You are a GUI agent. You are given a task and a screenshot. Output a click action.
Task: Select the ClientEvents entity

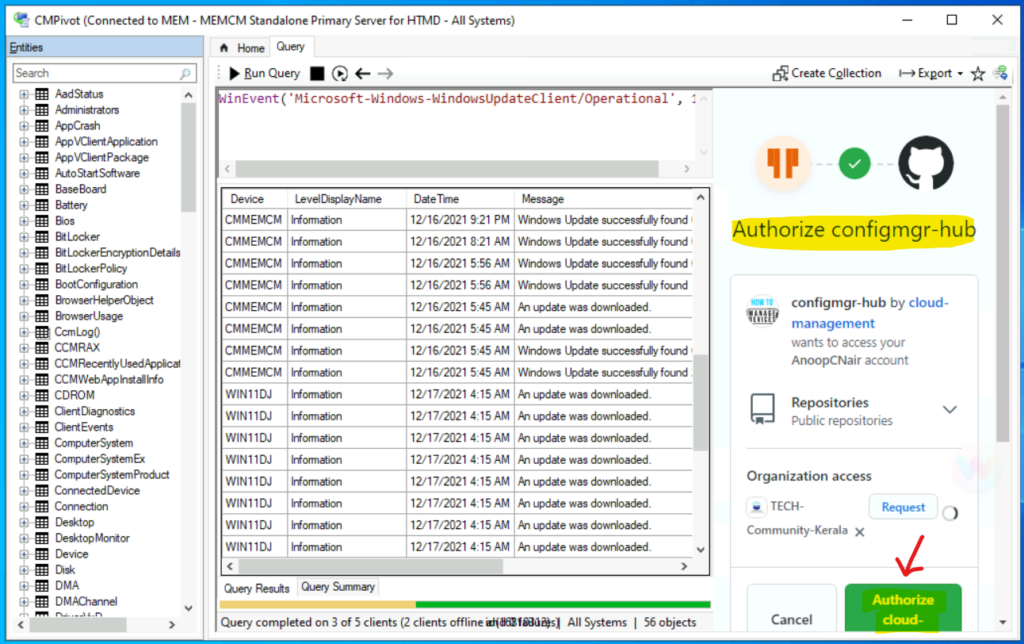tap(84, 427)
